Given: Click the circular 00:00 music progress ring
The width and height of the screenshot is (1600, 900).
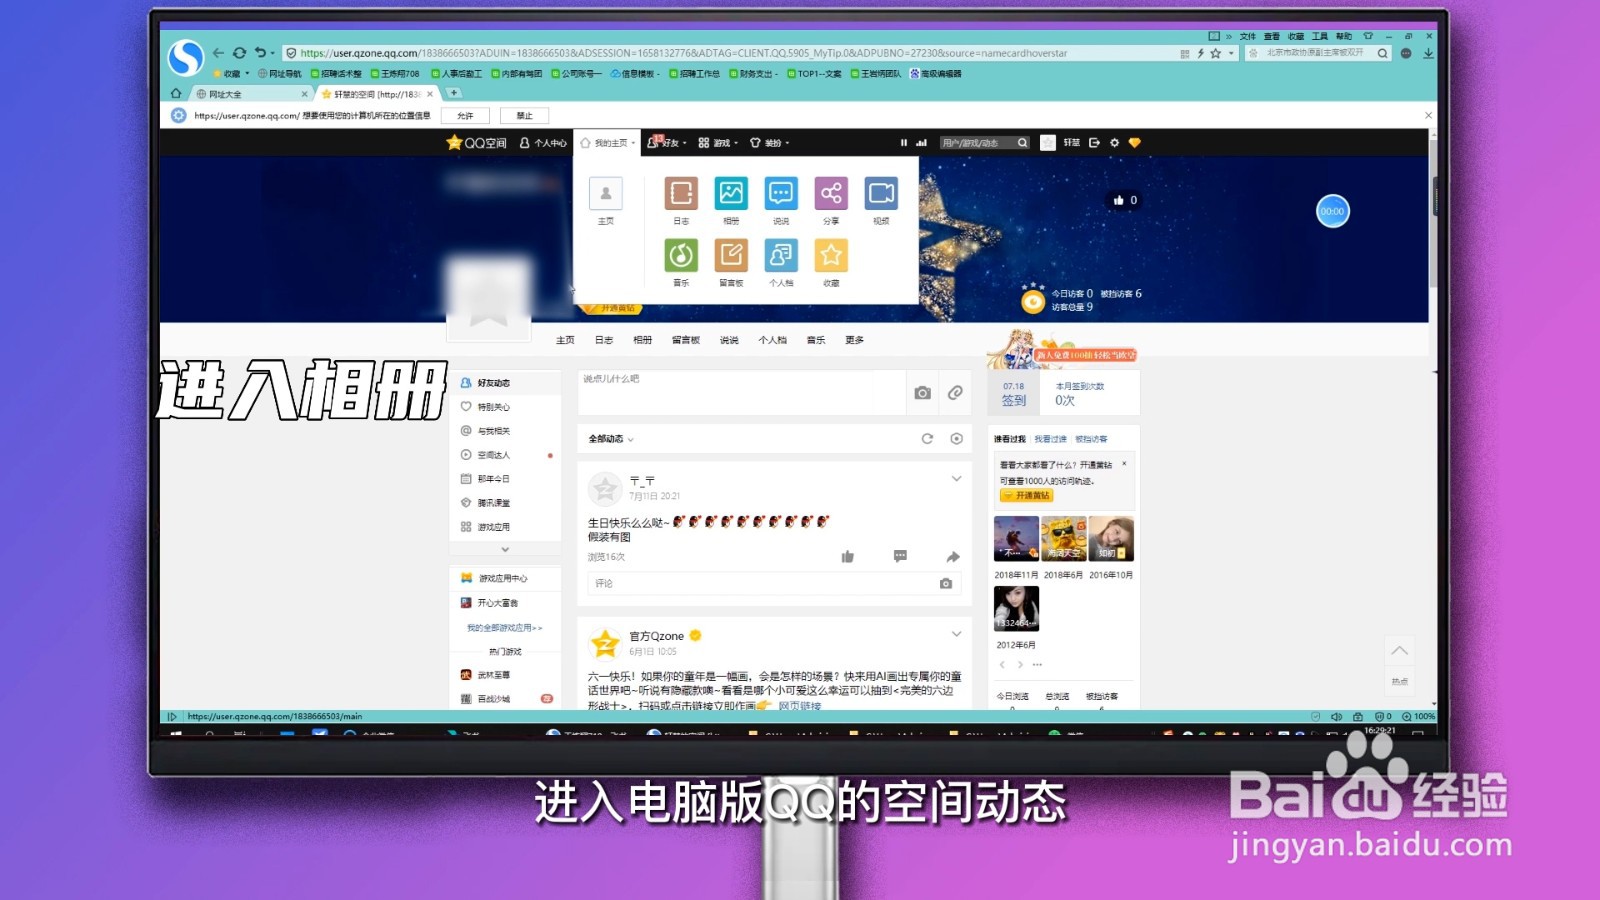Looking at the screenshot, I should 1333,211.
